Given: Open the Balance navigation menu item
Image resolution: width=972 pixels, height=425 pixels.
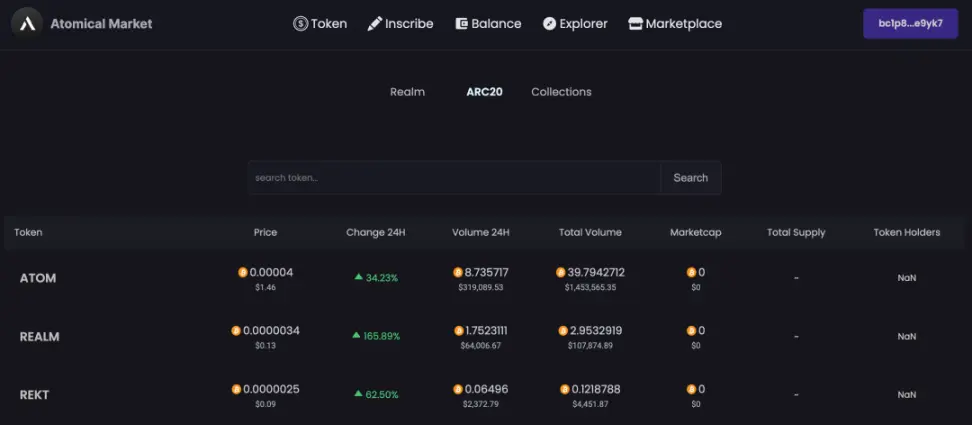Looking at the screenshot, I should (x=488, y=24).
